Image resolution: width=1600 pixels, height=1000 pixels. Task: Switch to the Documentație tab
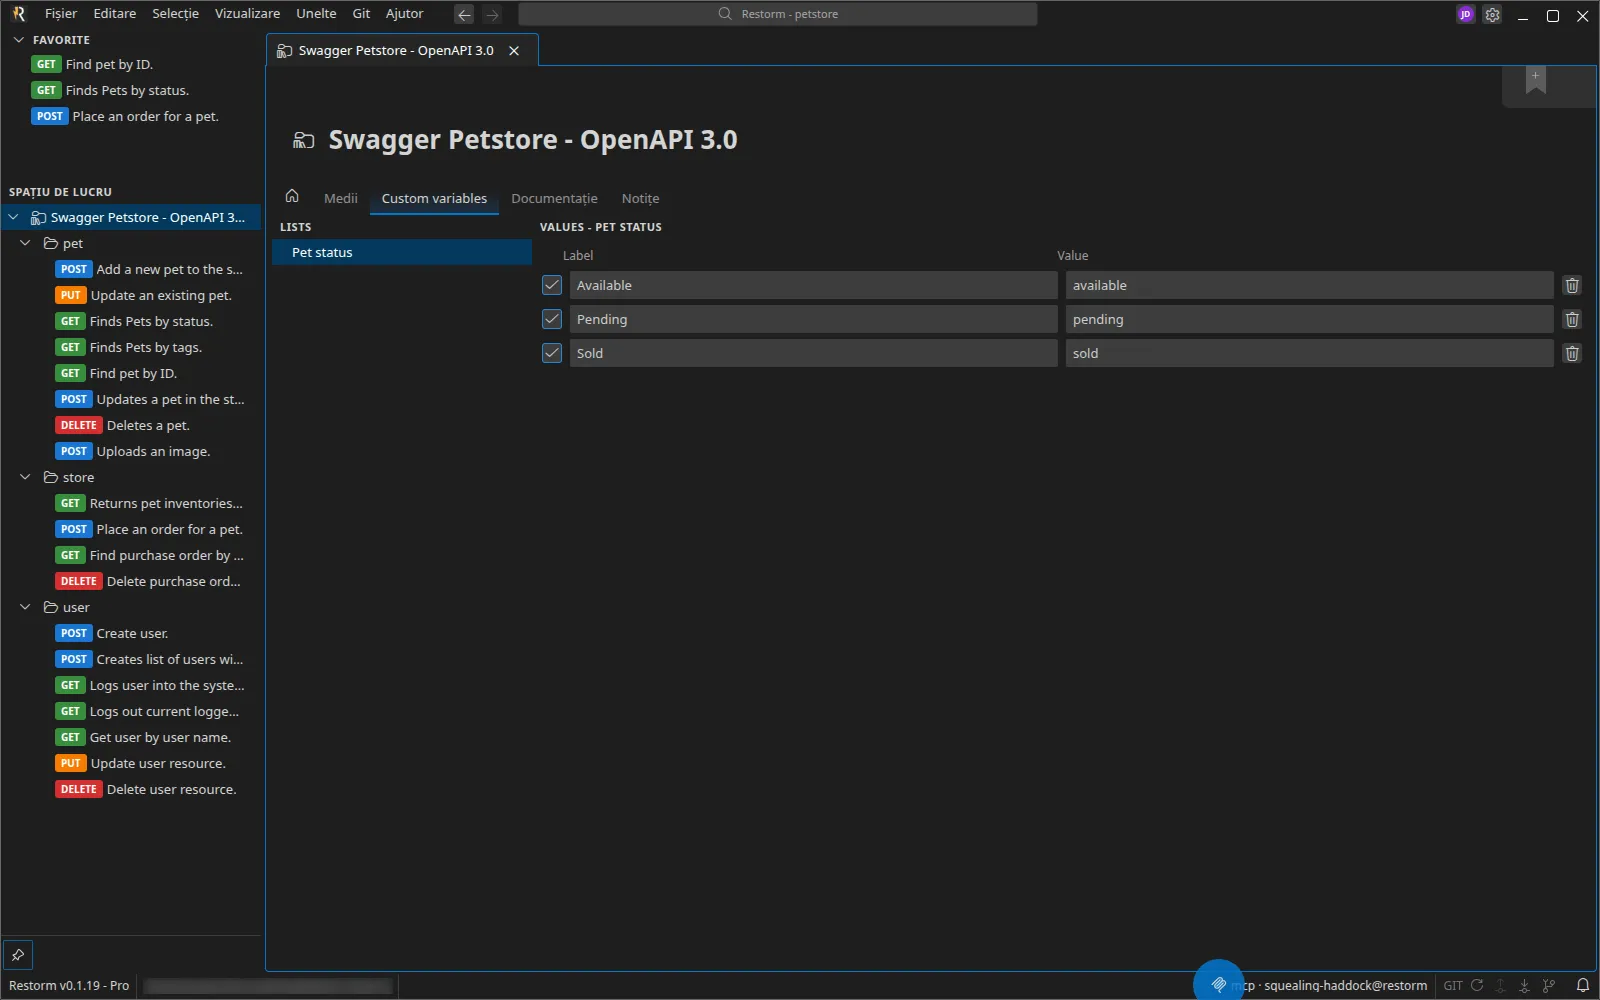coord(554,198)
